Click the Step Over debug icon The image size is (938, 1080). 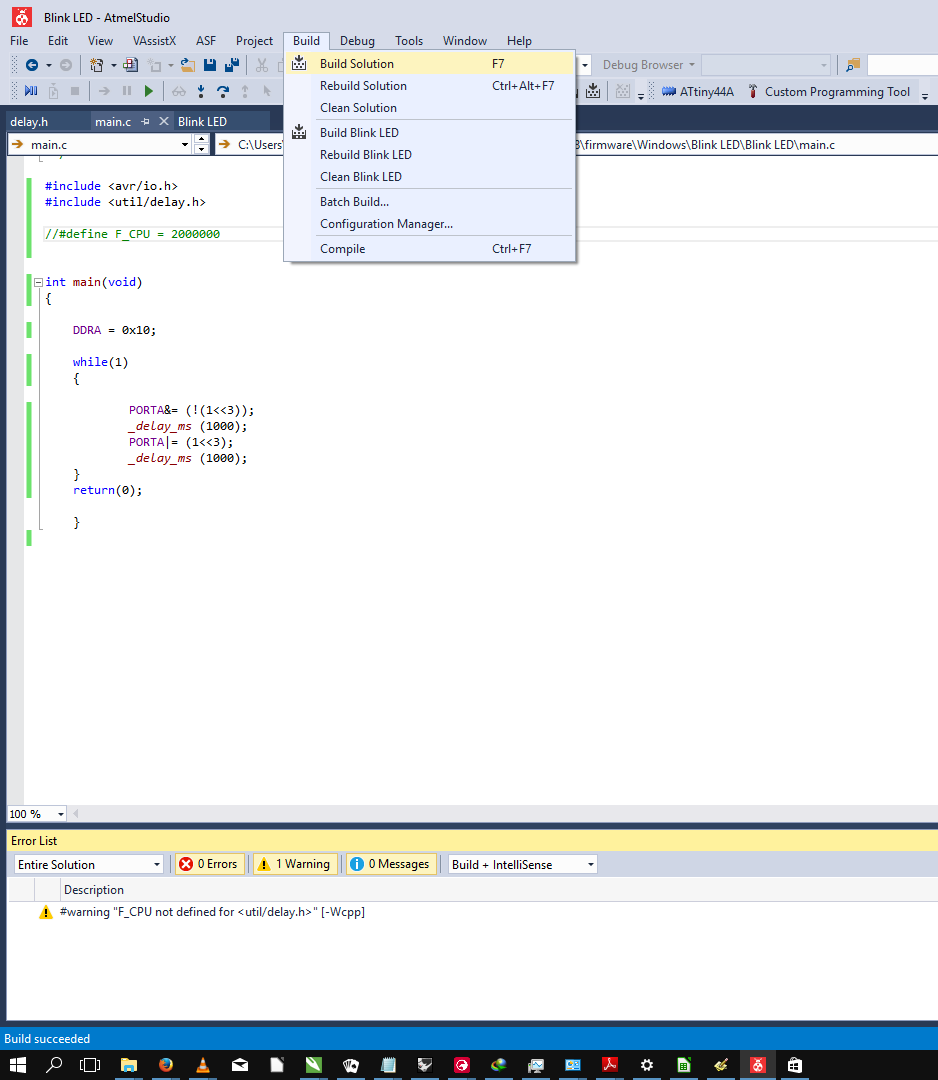tap(222, 91)
